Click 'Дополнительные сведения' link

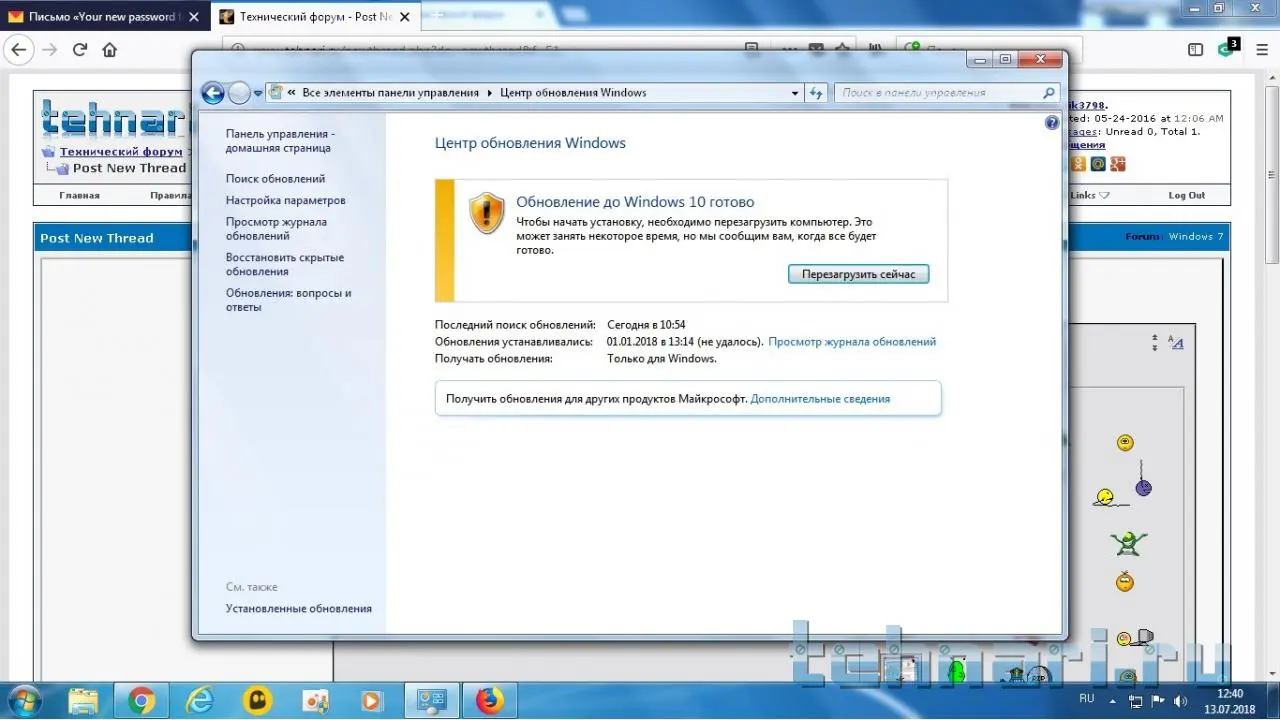tap(820, 399)
